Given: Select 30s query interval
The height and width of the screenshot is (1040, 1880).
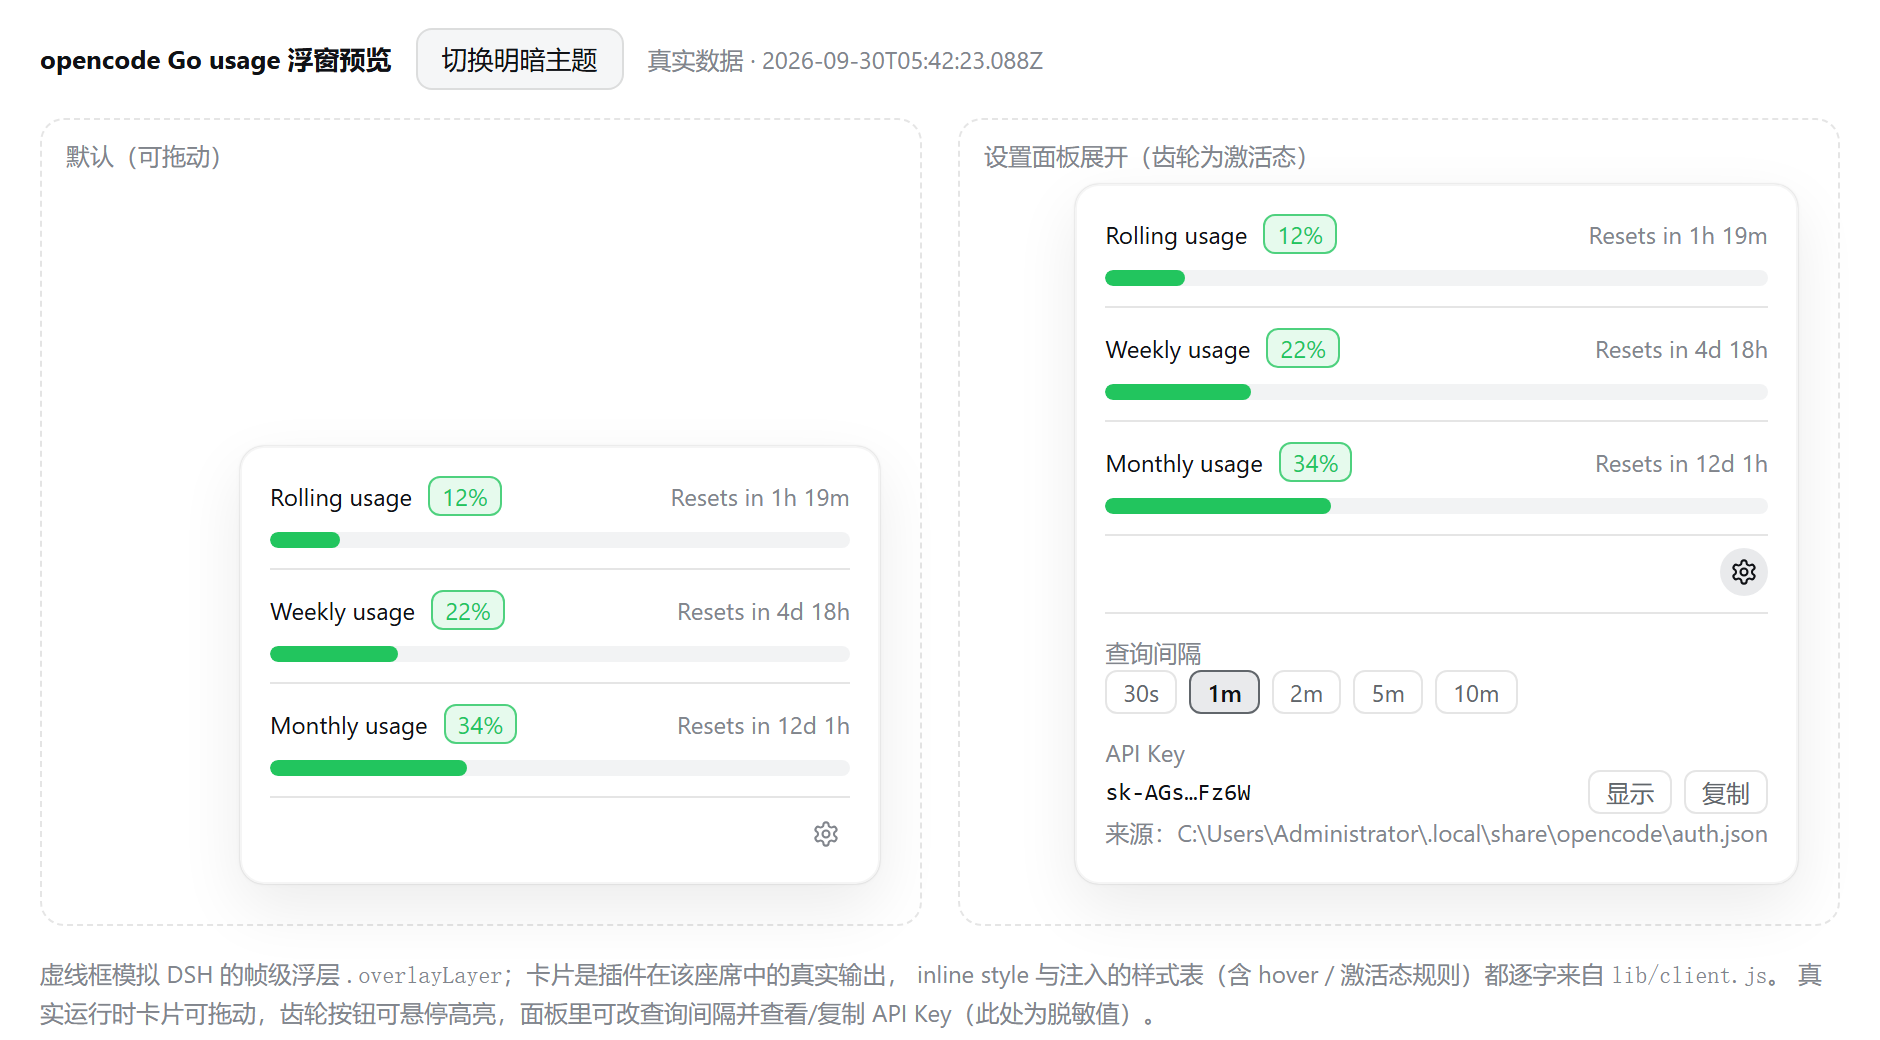Looking at the screenshot, I should [x=1141, y=693].
